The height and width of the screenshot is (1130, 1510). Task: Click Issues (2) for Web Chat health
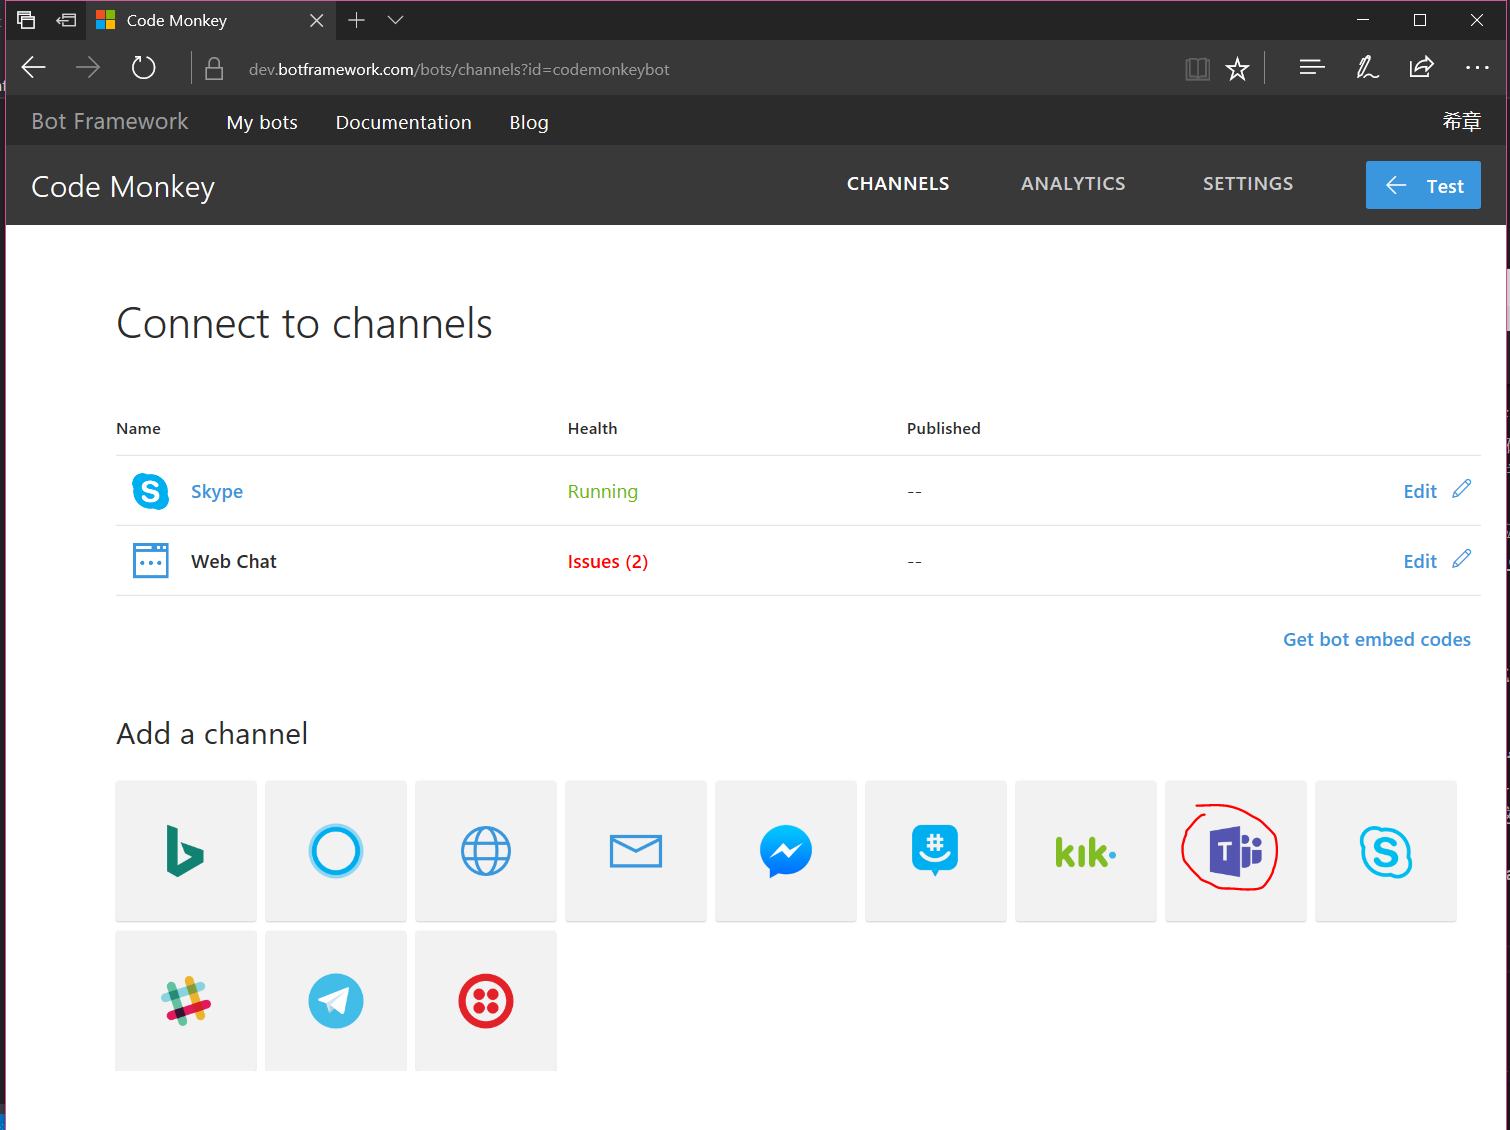[607, 561]
